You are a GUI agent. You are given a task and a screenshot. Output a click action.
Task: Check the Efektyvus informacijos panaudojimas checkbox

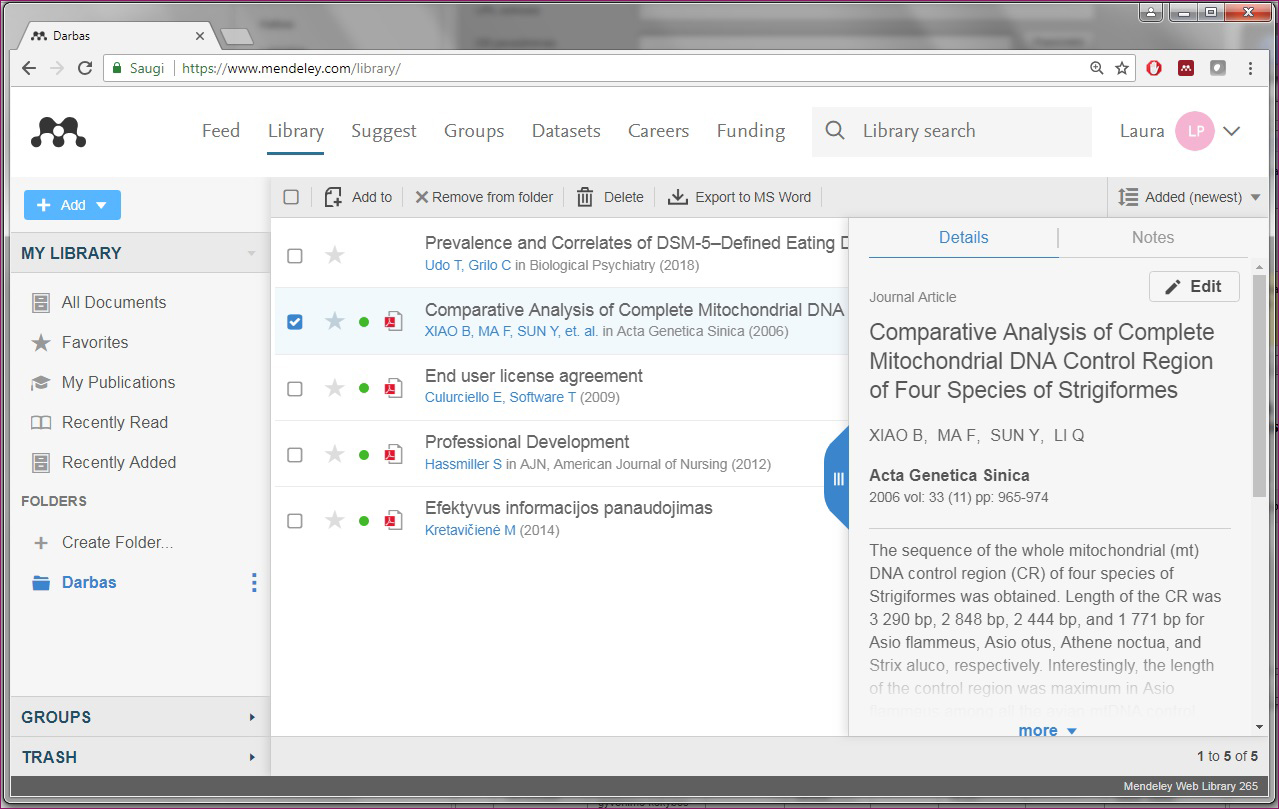point(295,520)
